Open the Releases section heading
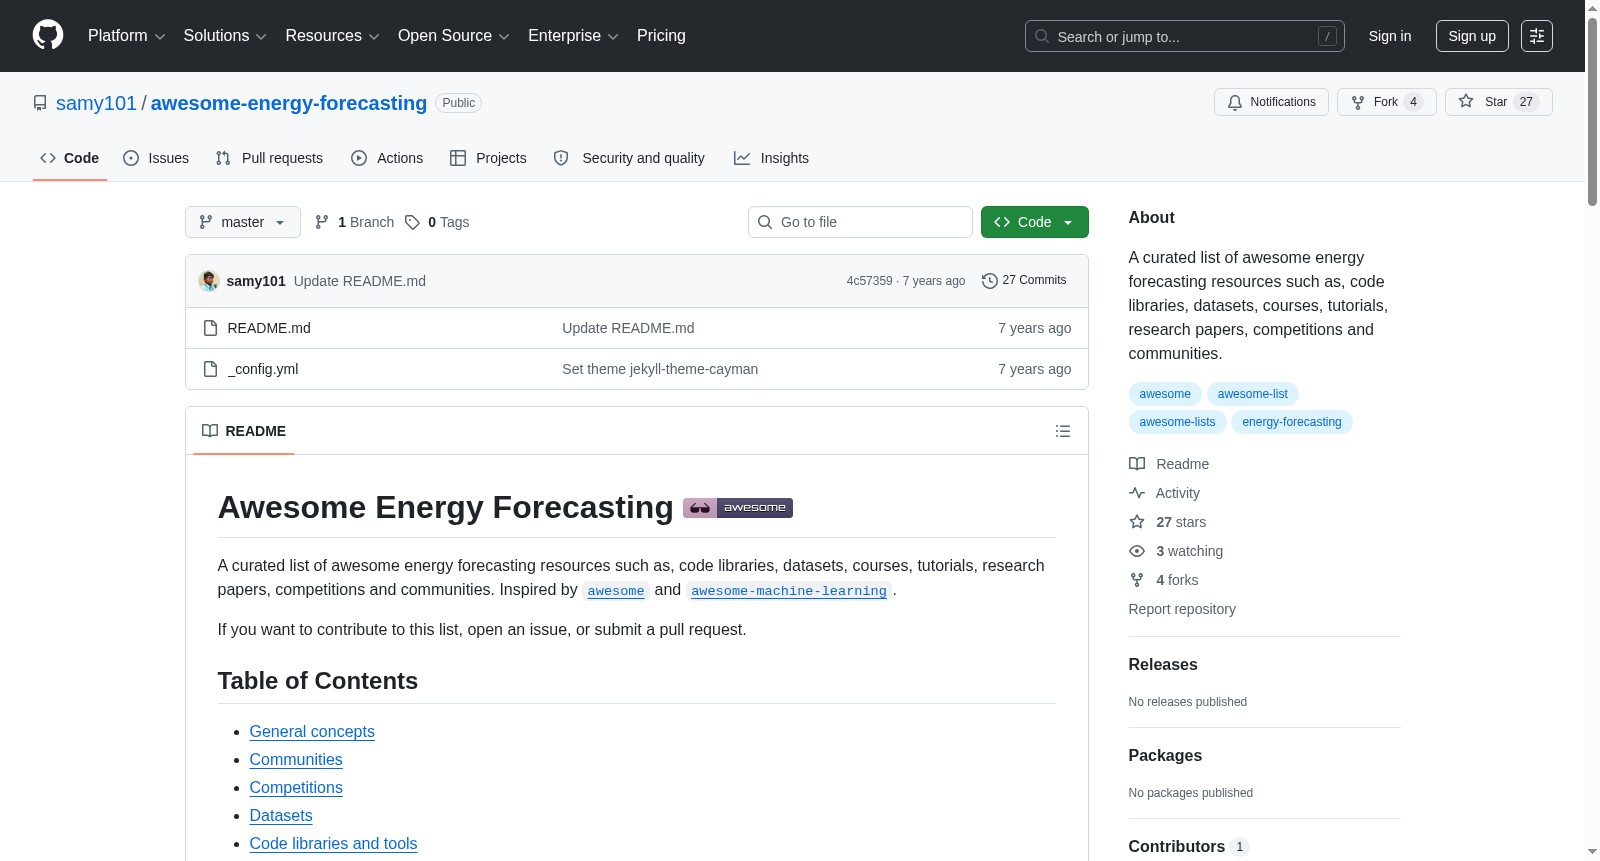This screenshot has width=1600, height=861. [x=1163, y=665]
